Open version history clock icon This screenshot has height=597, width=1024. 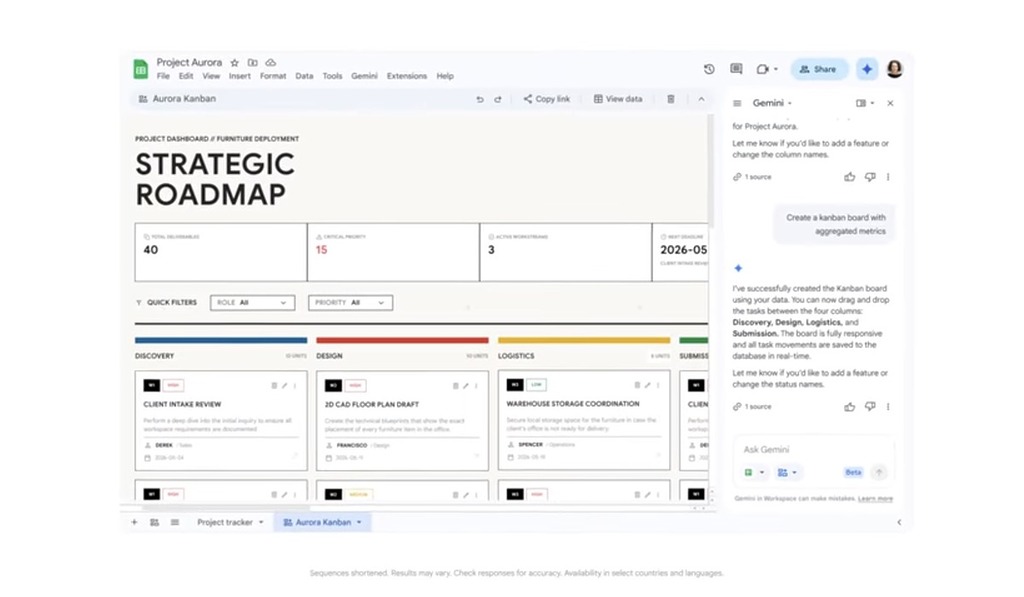[x=709, y=69]
